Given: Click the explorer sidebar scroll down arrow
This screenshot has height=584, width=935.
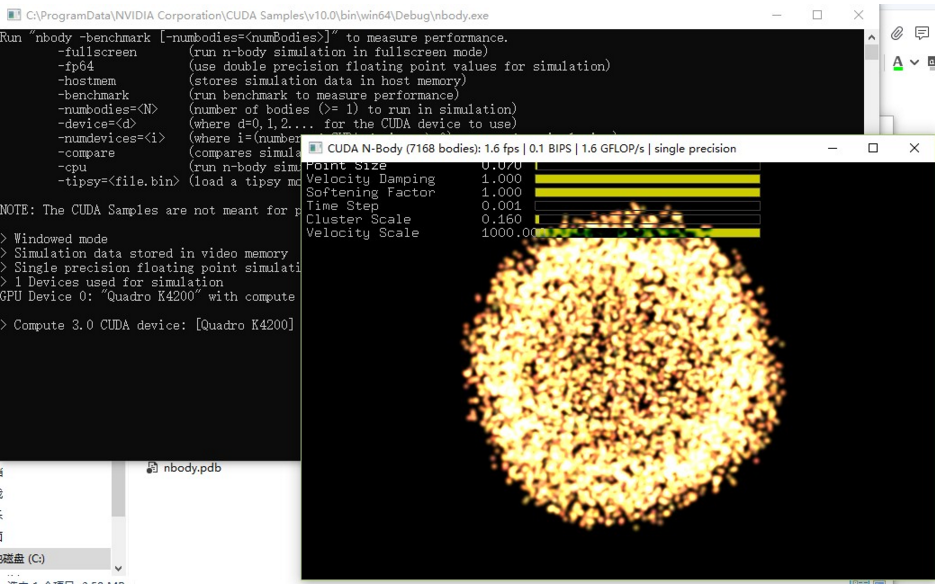Looking at the screenshot, I should click(118, 568).
